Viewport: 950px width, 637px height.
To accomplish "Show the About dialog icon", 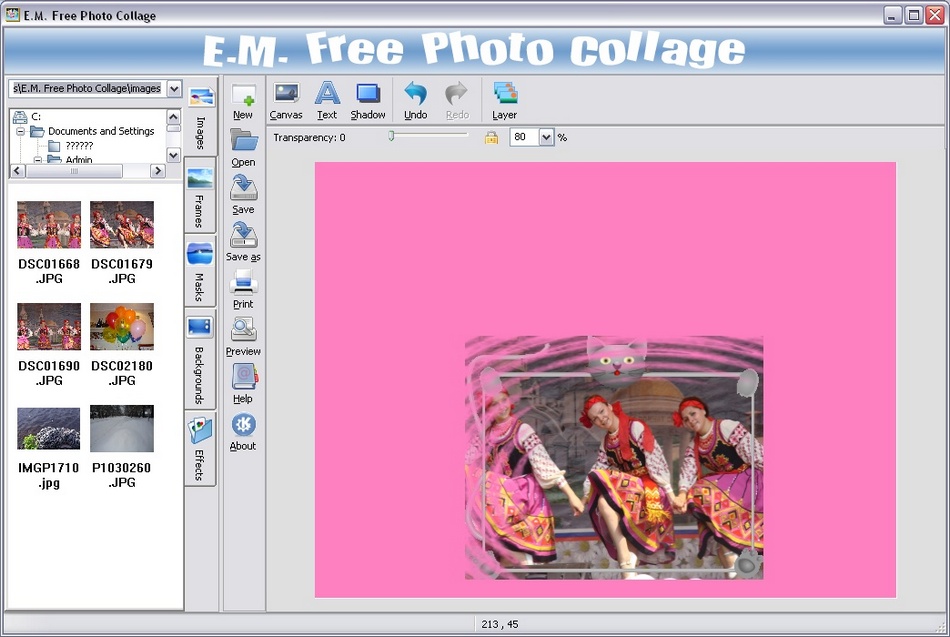I will pyautogui.click(x=244, y=424).
